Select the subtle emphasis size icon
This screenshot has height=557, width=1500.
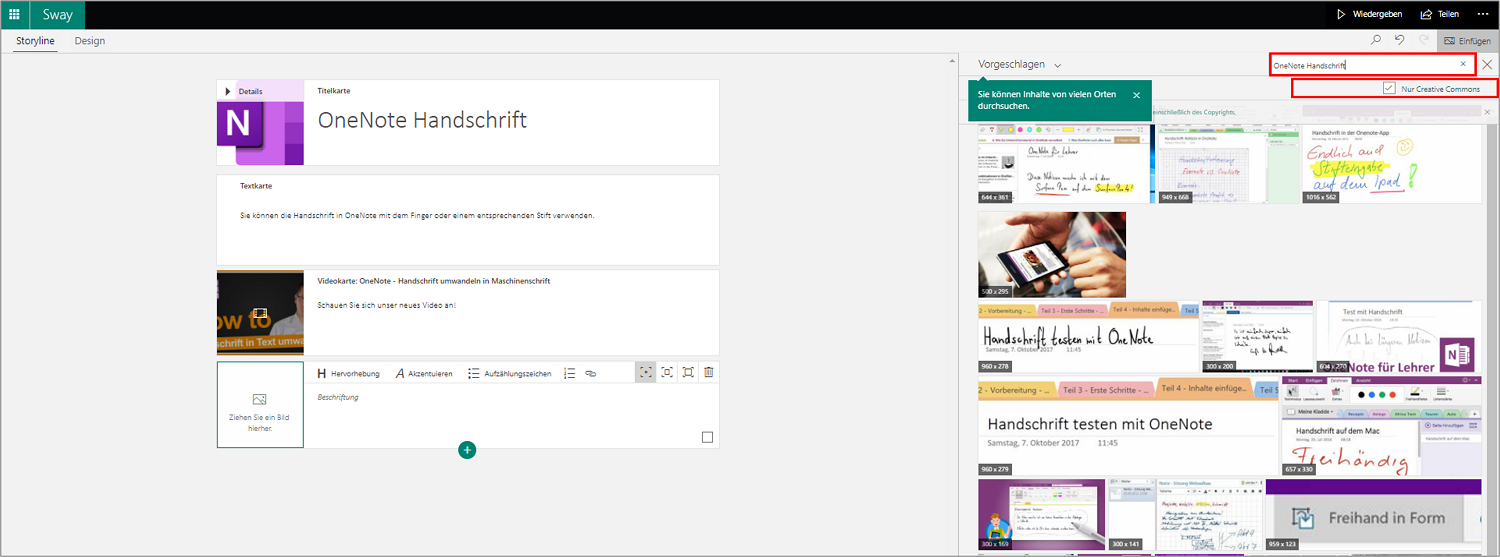[646, 372]
